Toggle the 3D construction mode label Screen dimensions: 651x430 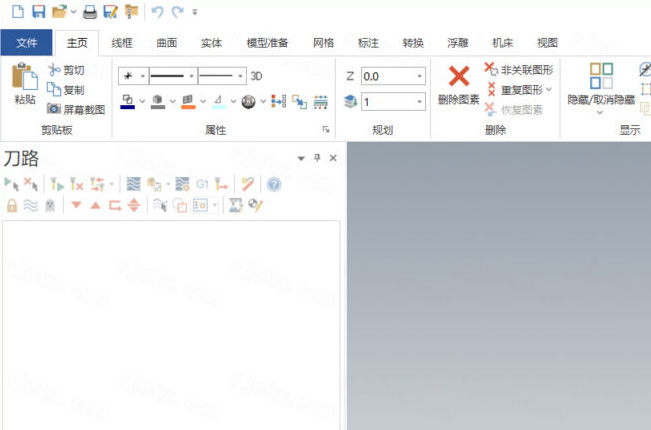(x=256, y=76)
